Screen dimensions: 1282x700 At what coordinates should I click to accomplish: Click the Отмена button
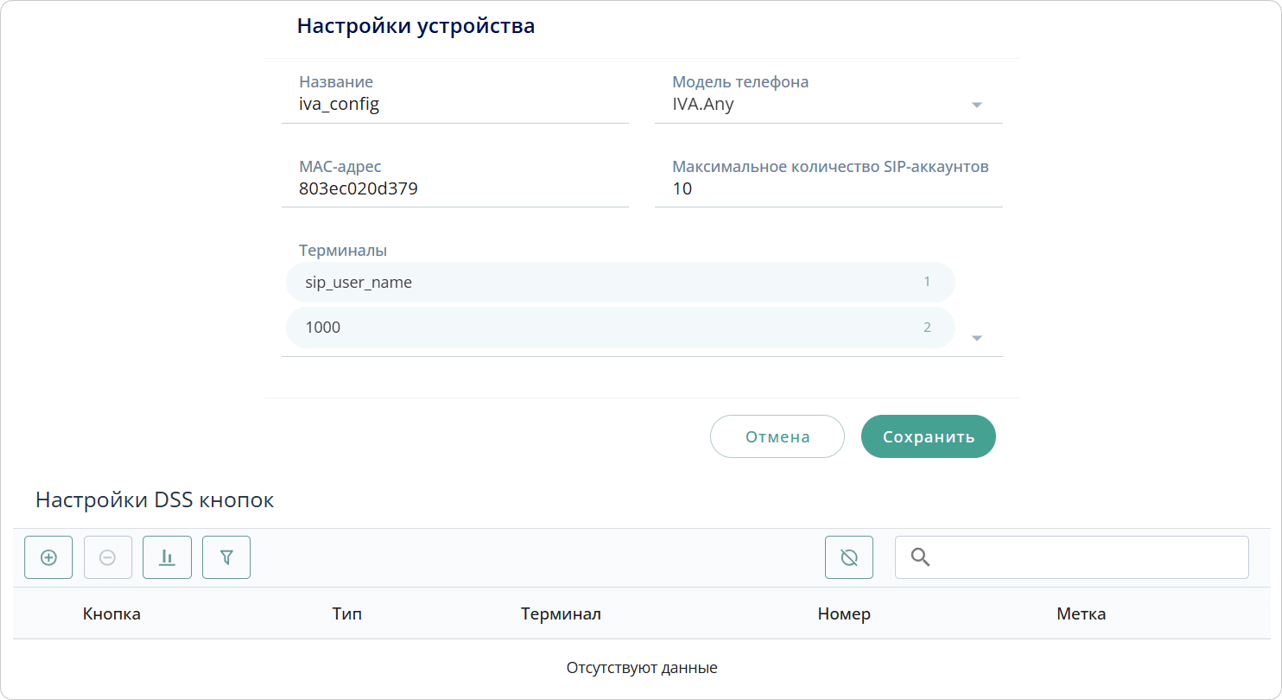point(777,437)
